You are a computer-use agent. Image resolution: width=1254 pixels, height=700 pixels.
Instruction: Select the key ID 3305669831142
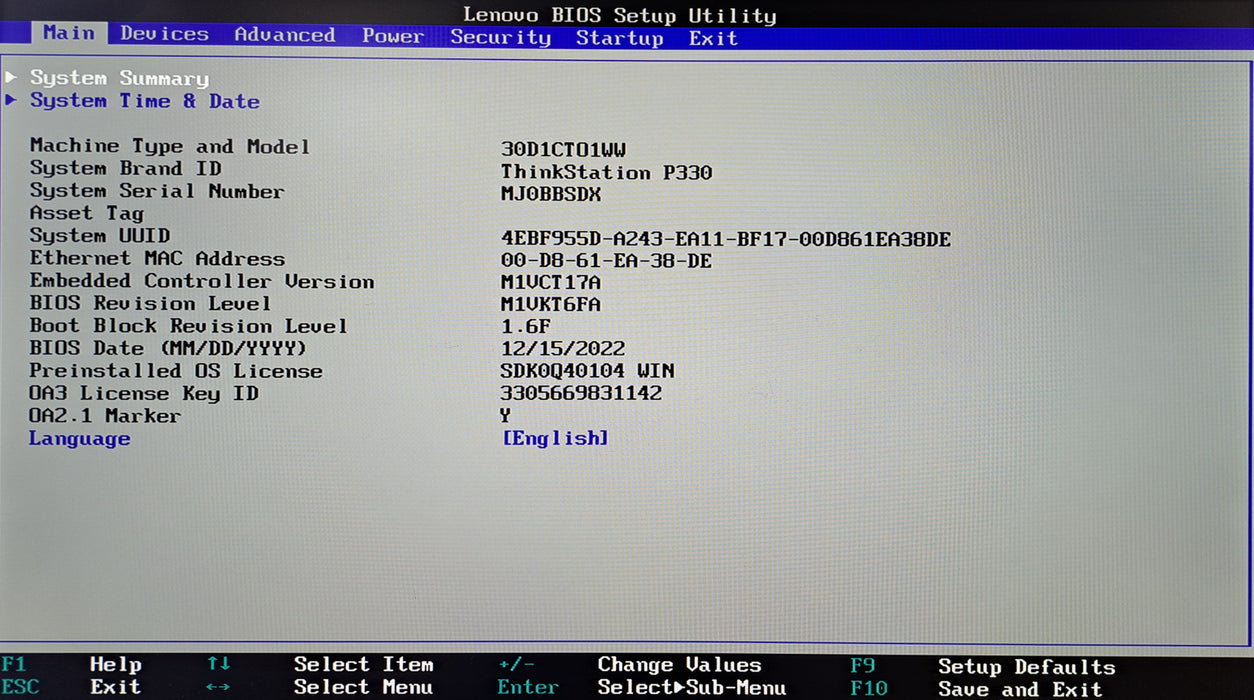(x=581, y=393)
